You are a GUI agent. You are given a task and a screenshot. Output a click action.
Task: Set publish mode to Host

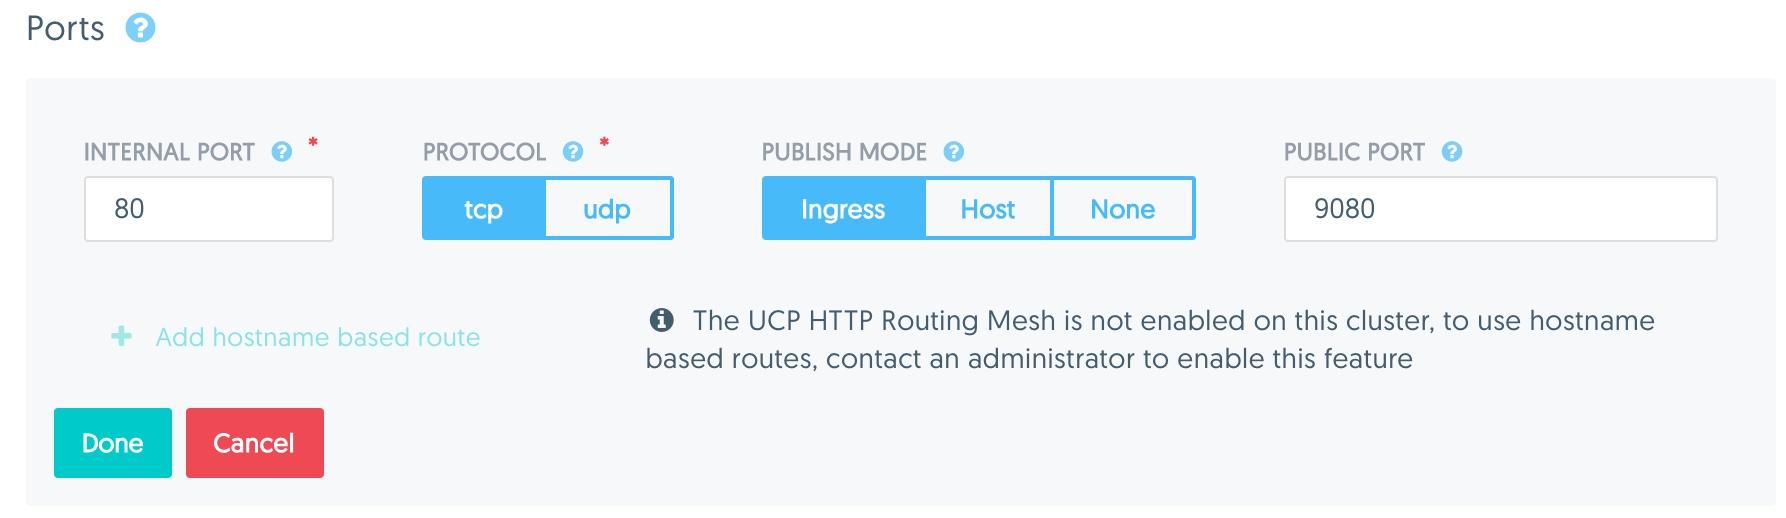pyautogui.click(x=988, y=208)
